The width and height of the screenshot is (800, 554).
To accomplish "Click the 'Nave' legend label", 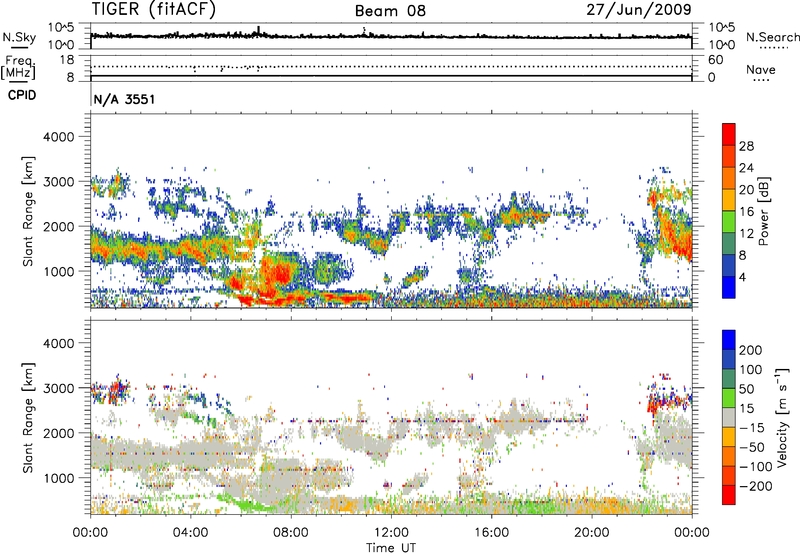I will pyautogui.click(x=761, y=69).
